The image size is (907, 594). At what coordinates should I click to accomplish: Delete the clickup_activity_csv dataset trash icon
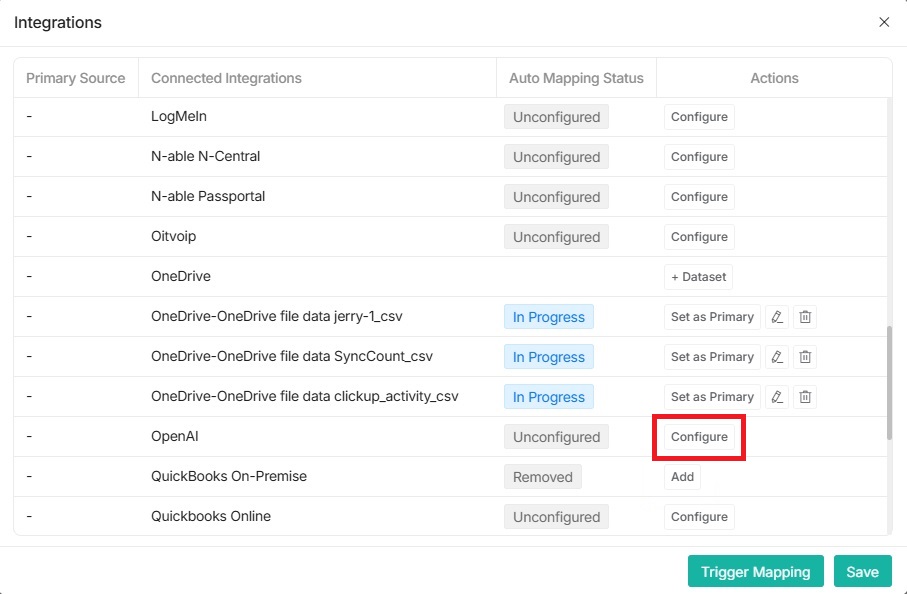(x=805, y=397)
